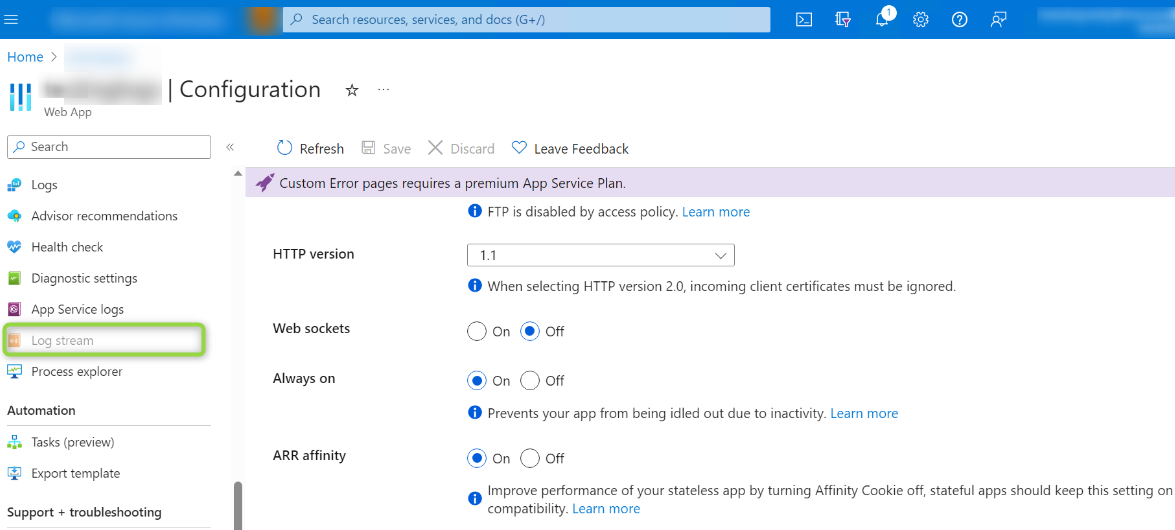
Task: Click the Leave Feedback button
Action: pos(570,148)
